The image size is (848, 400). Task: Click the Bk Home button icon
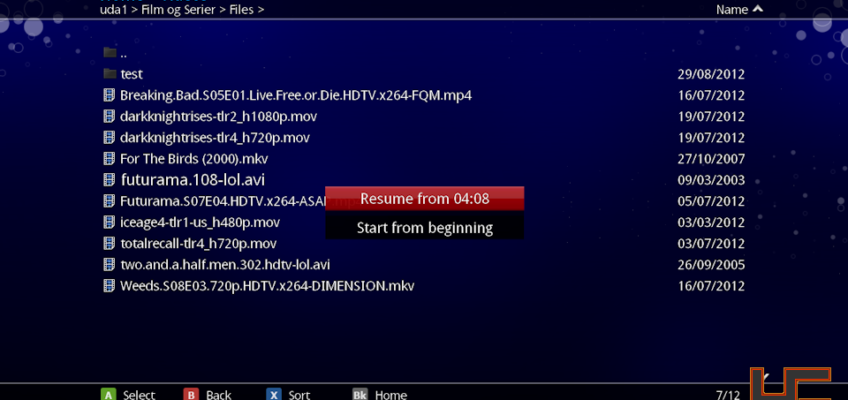point(360,395)
